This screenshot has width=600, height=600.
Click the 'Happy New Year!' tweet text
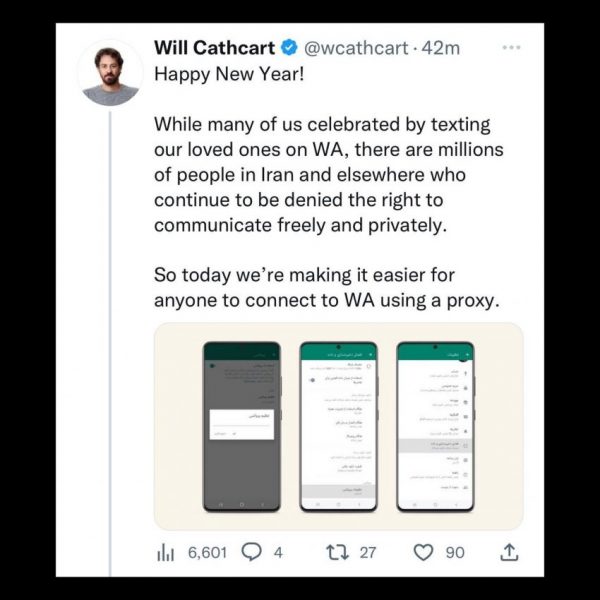point(229,74)
